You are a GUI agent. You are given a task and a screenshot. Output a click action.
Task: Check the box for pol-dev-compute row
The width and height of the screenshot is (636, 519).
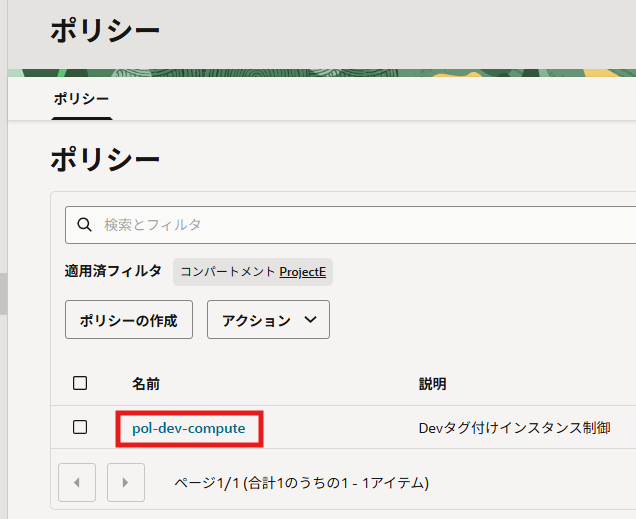pos(80,428)
